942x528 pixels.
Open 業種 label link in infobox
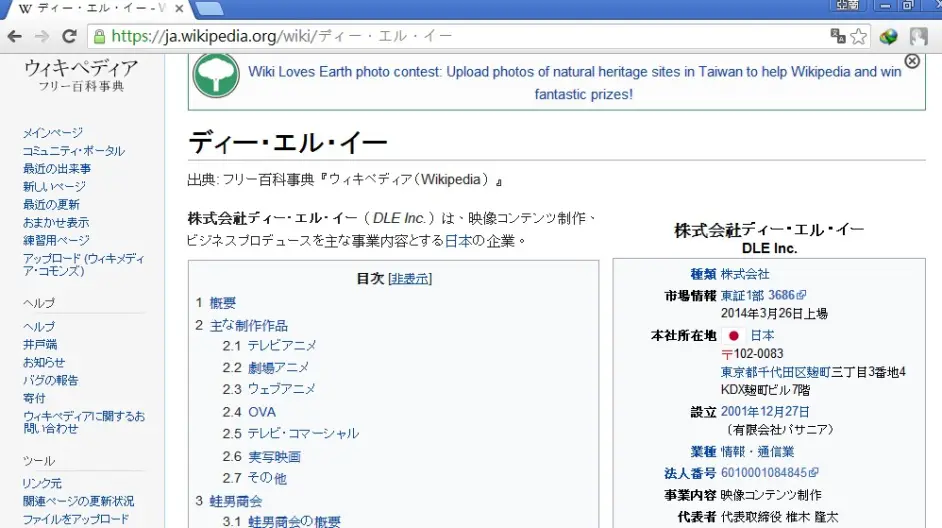[703, 452]
